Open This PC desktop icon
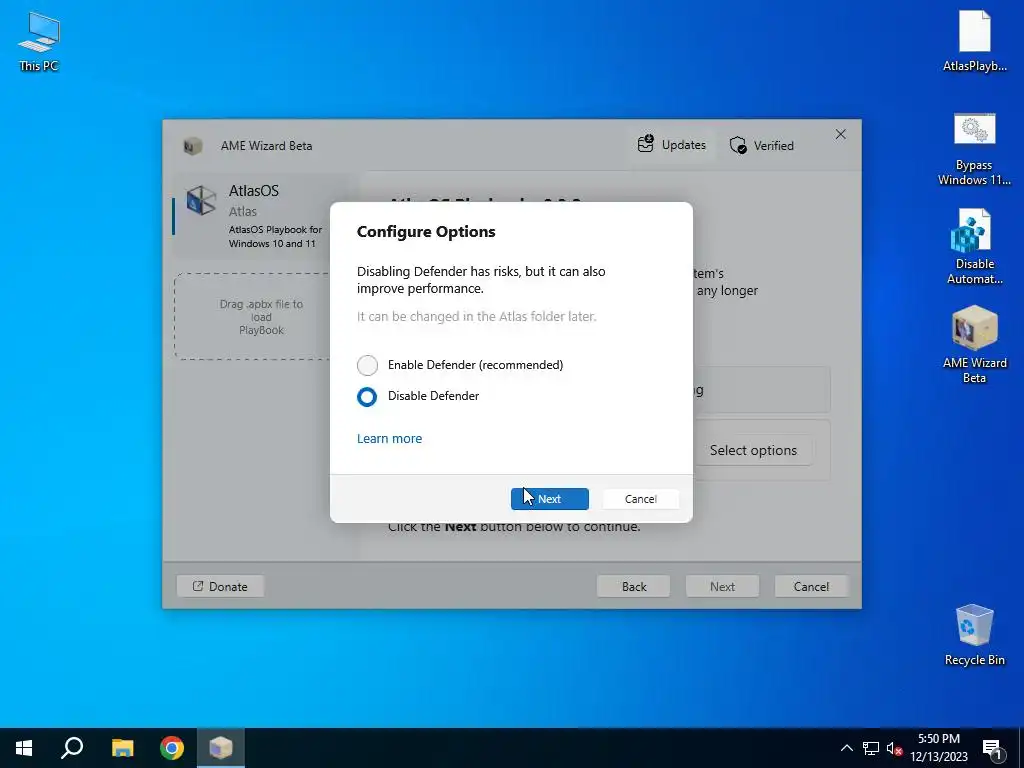This screenshot has height=768, width=1024. 39,42
